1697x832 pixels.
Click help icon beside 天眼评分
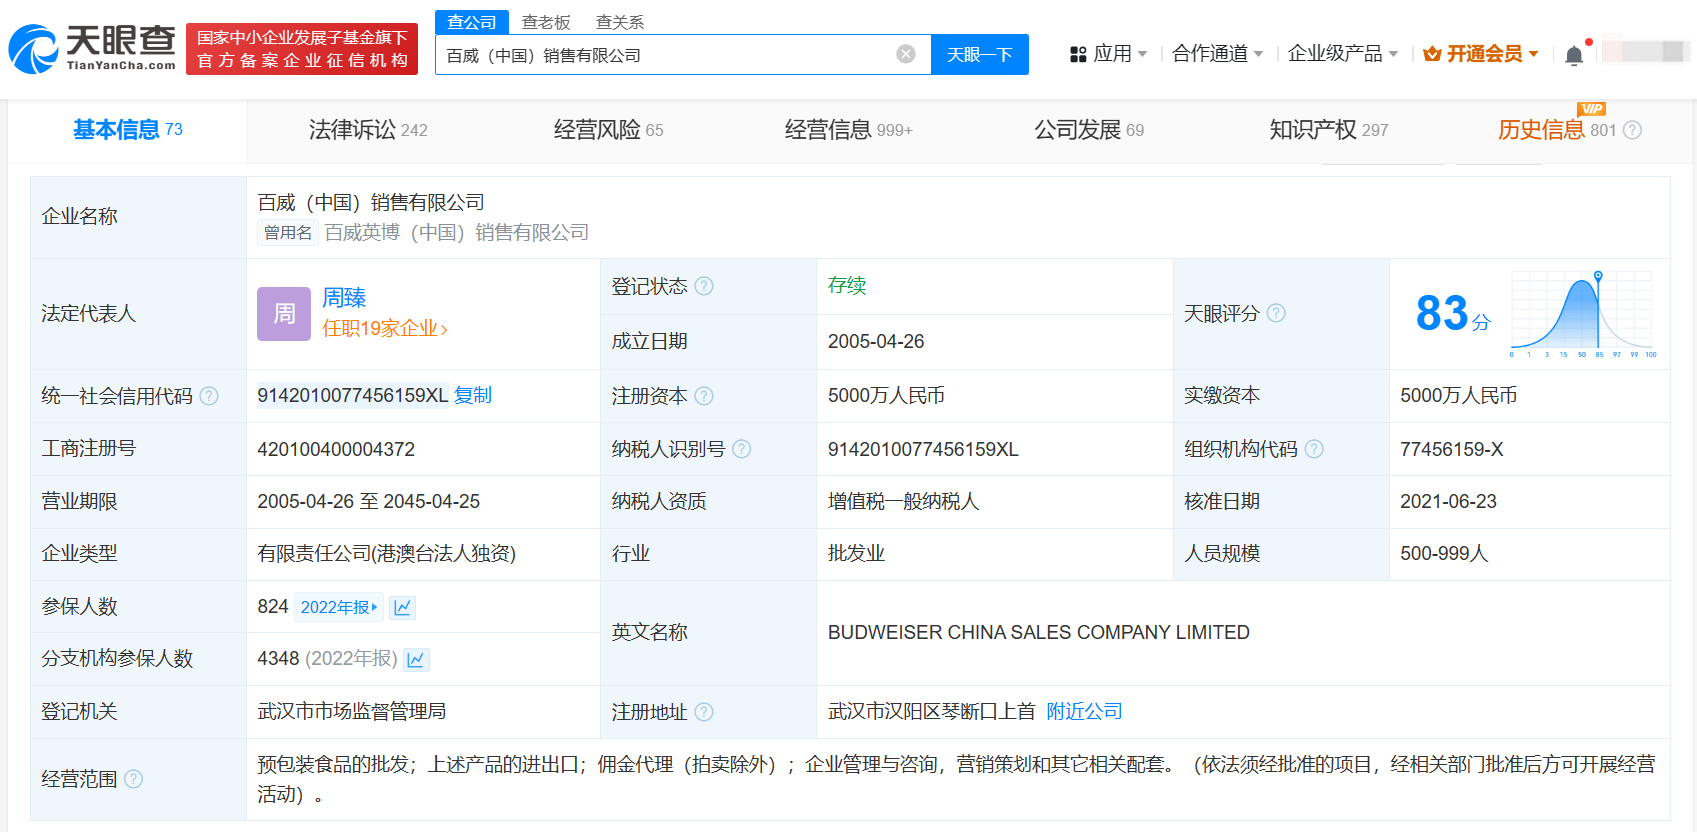(x=1276, y=313)
